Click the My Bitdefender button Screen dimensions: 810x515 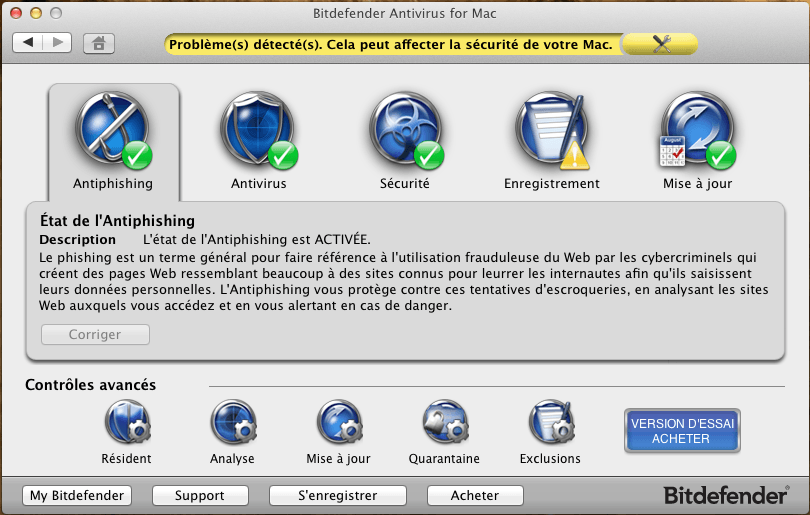pyautogui.click(x=76, y=496)
